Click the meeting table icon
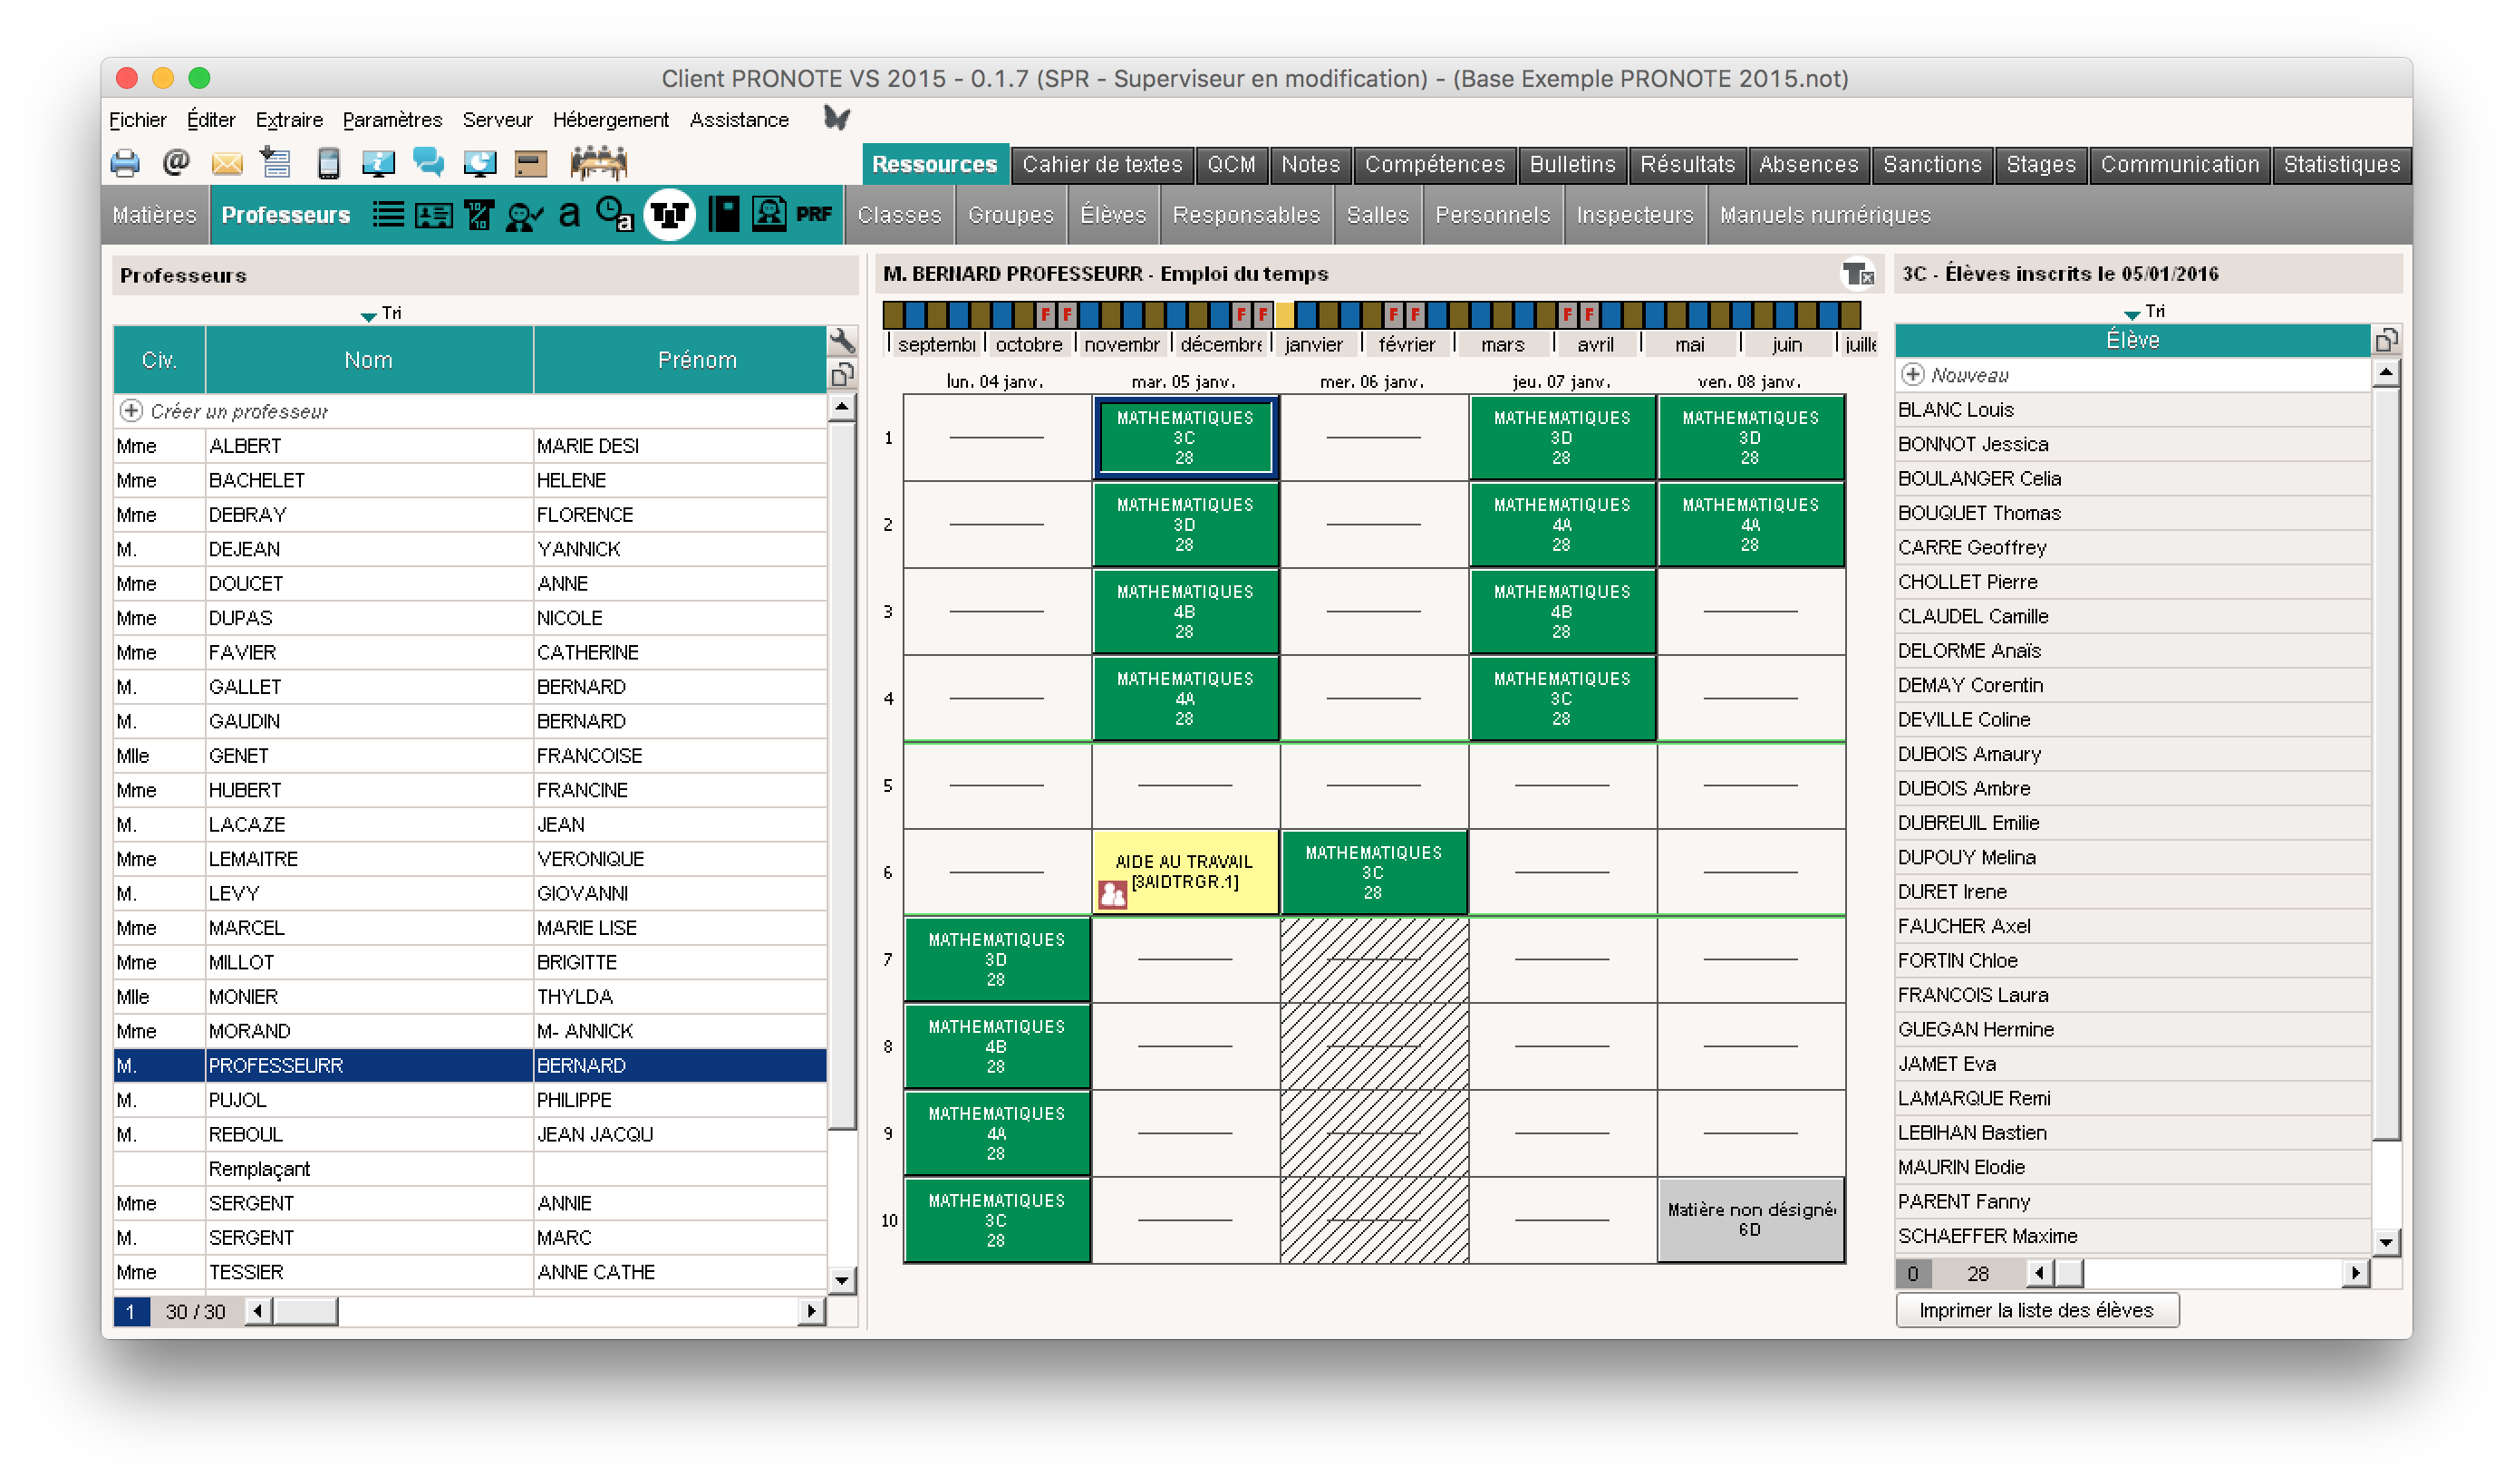Screen dimensions: 2514x1484 coord(598,163)
